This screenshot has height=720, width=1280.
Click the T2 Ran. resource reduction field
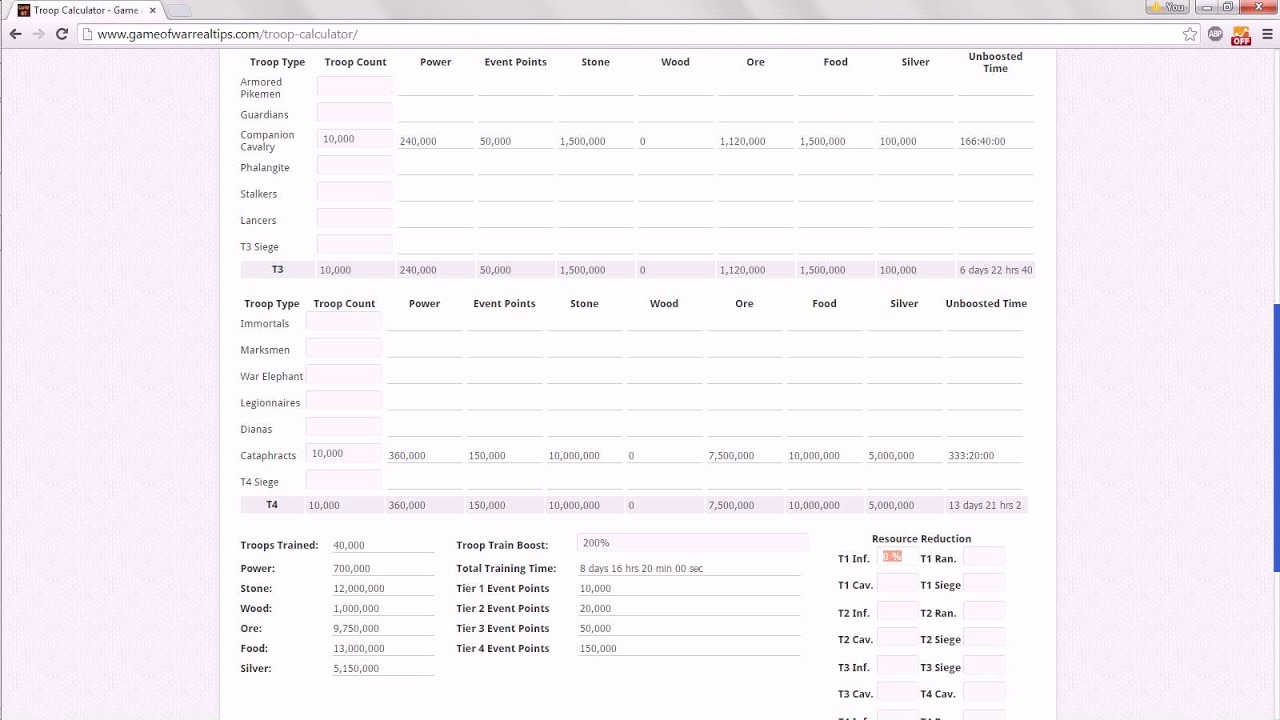pyautogui.click(x=984, y=611)
